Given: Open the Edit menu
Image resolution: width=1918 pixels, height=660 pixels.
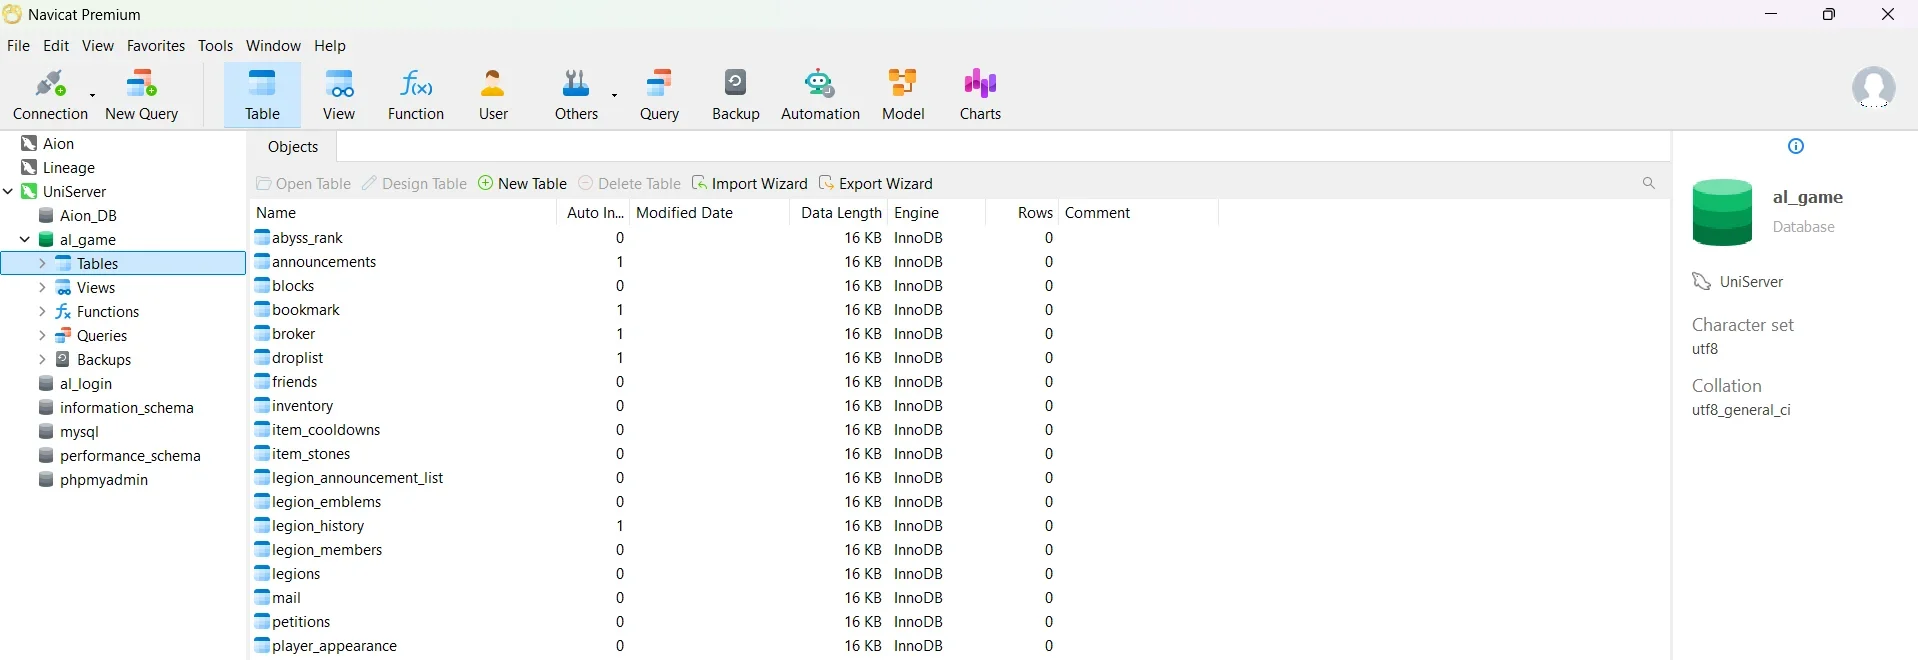Looking at the screenshot, I should click(56, 46).
